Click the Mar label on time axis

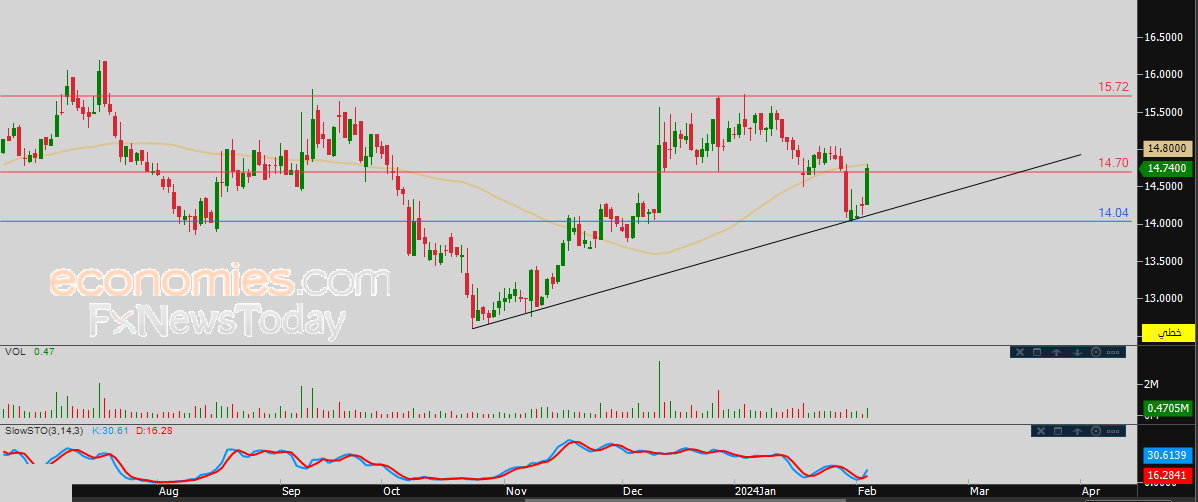980,489
